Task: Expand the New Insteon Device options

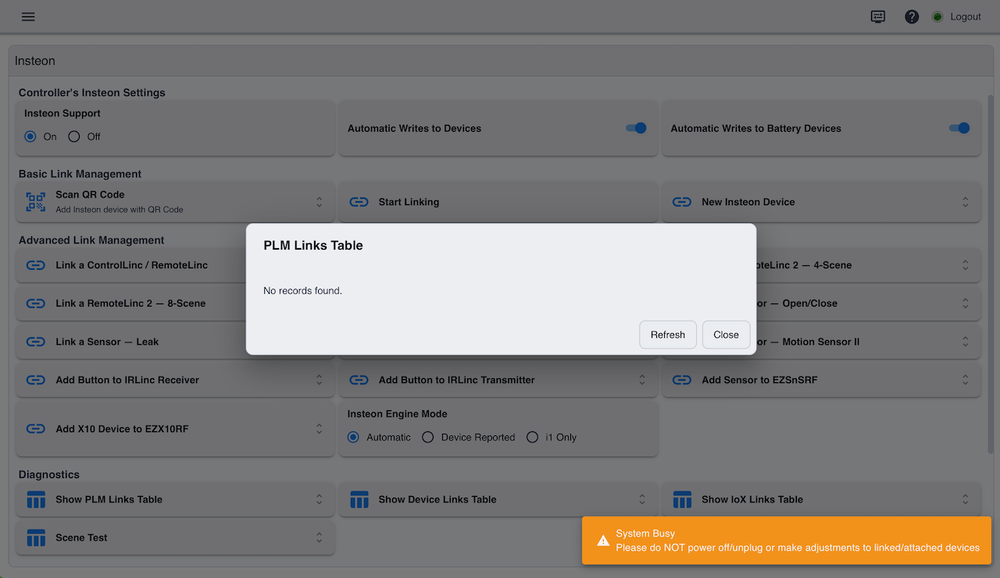Action: point(966,202)
